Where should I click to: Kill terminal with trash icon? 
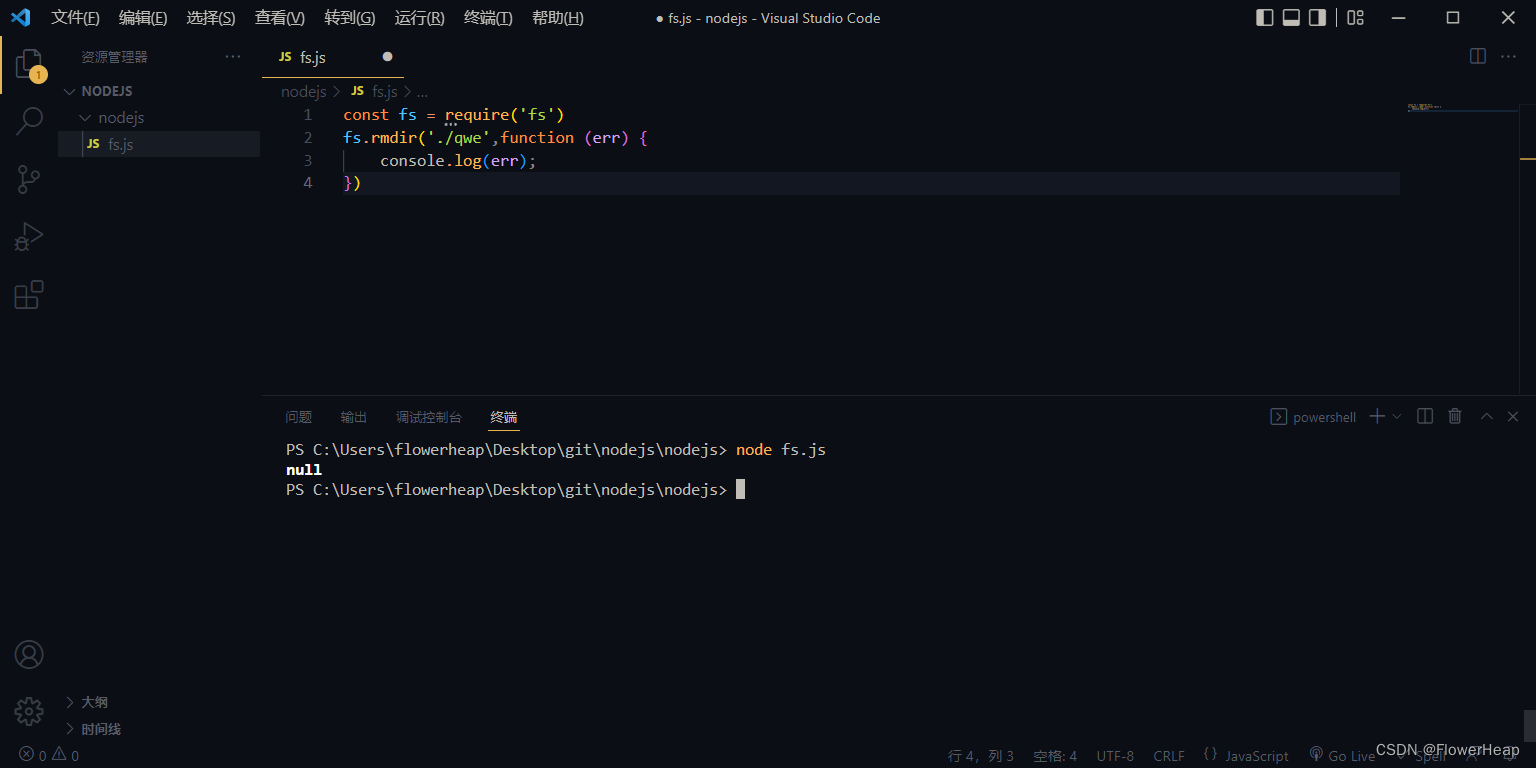click(1455, 416)
